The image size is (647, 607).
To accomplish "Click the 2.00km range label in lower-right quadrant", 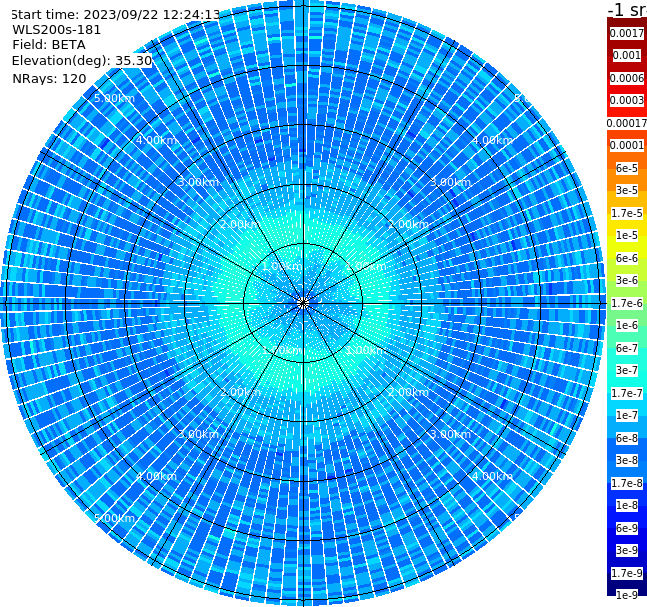I will pyautogui.click(x=408, y=392).
